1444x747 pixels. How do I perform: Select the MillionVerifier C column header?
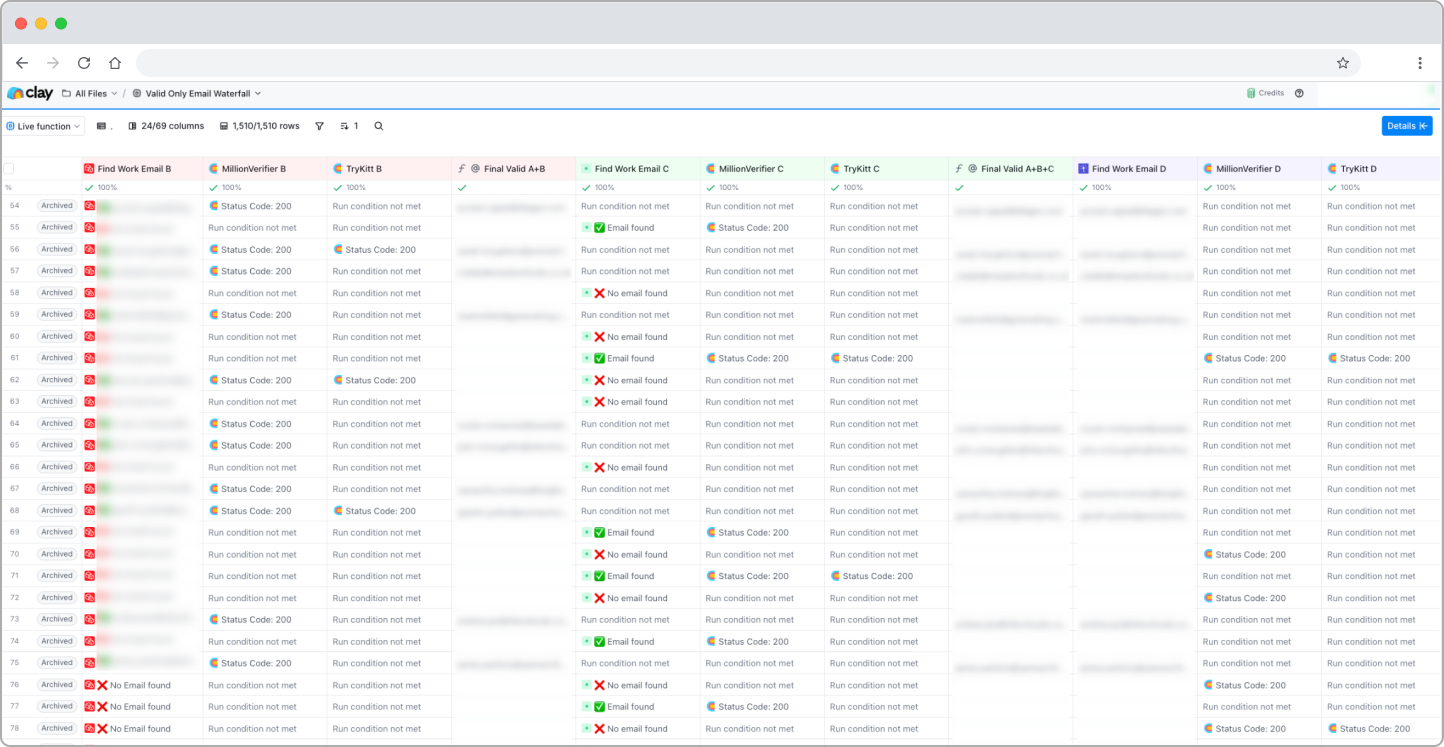[x=762, y=169]
